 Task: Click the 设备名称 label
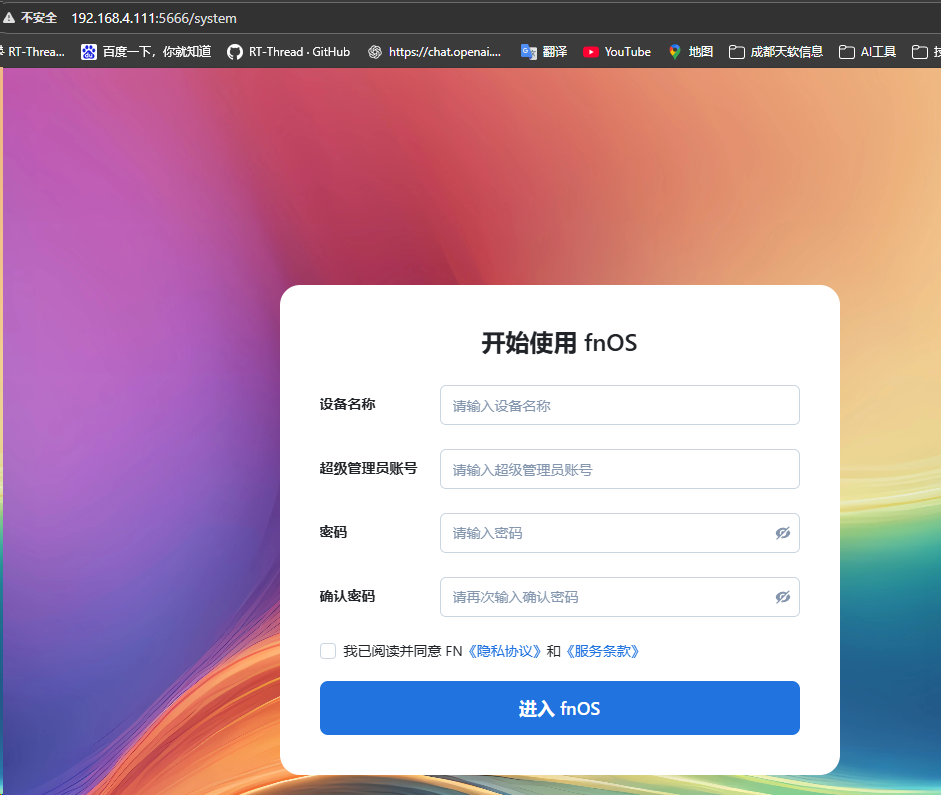(x=347, y=404)
